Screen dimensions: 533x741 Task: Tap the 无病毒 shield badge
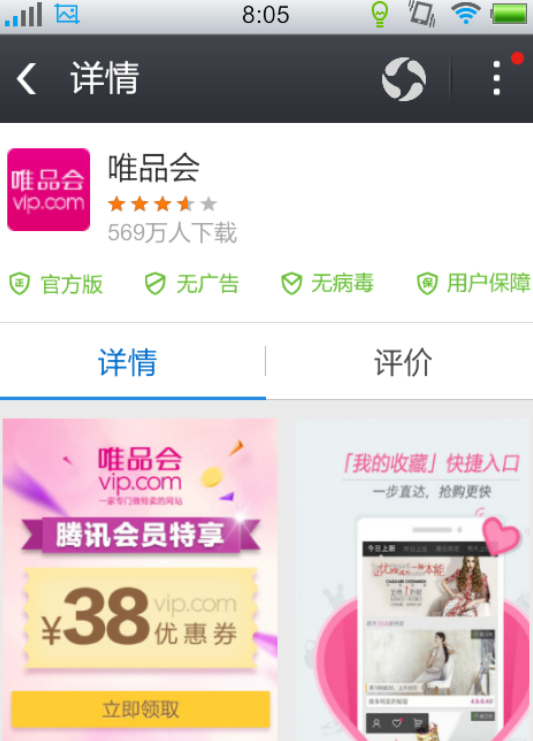click(x=327, y=284)
